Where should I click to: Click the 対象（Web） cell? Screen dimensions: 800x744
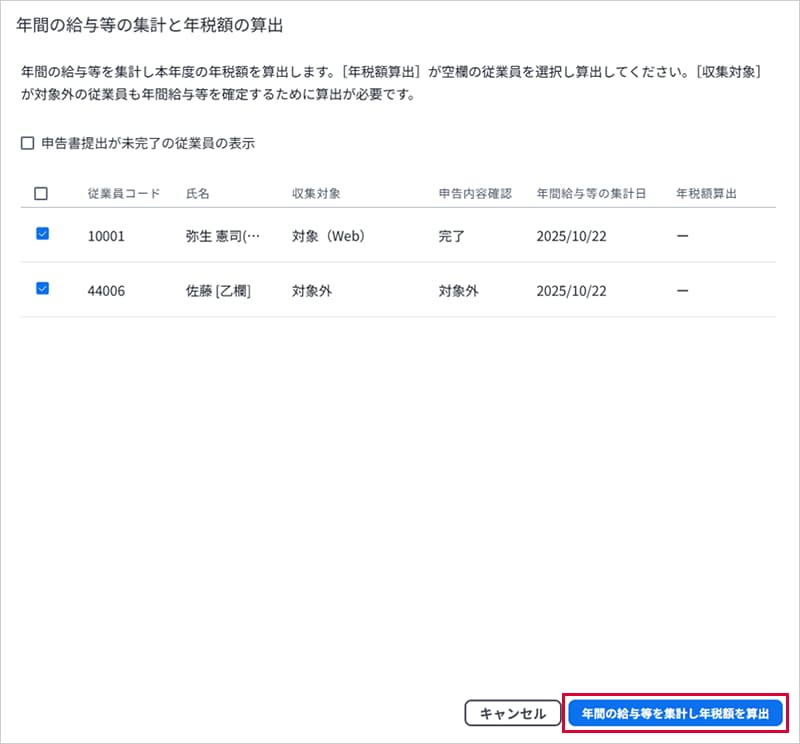328,236
